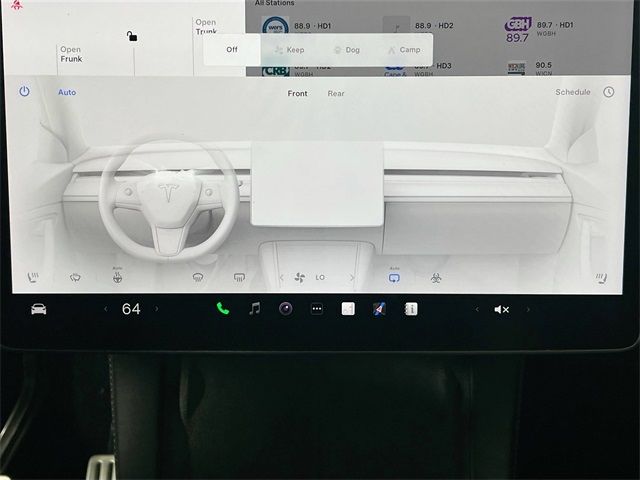This screenshot has height=480, width=640.
Task: Select the HD3 WGBH station
Action: click(x=418, y=69)
